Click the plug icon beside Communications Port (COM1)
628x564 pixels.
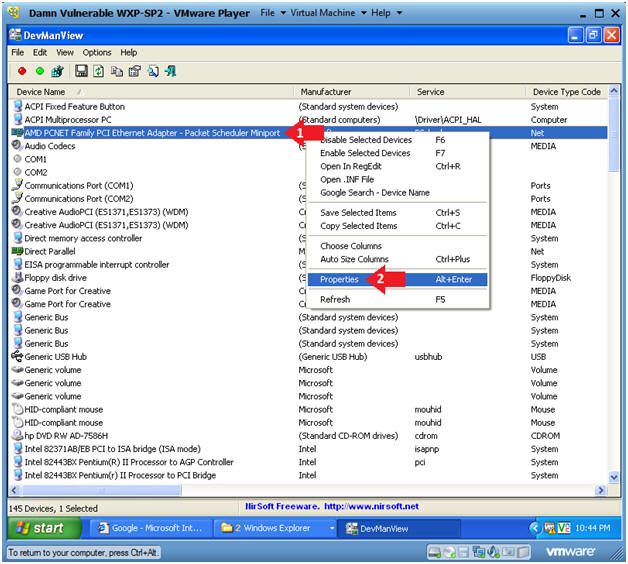coord(17,185)
